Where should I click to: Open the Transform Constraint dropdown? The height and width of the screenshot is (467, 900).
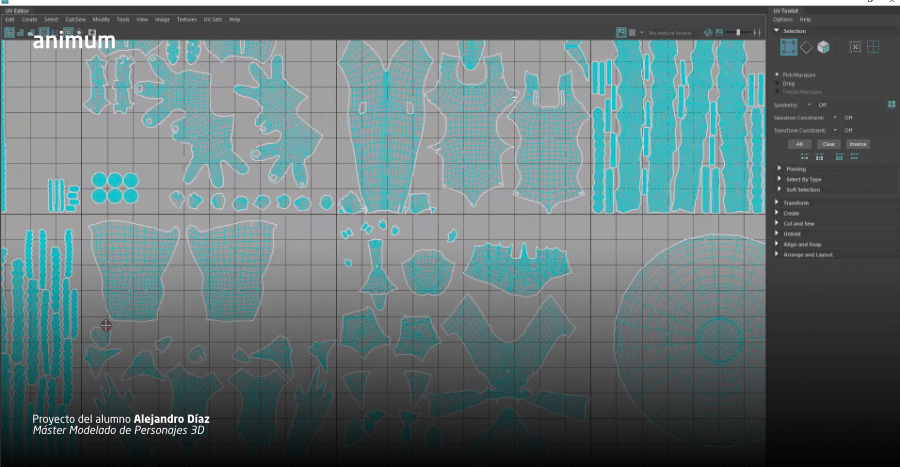pos(835,130)
